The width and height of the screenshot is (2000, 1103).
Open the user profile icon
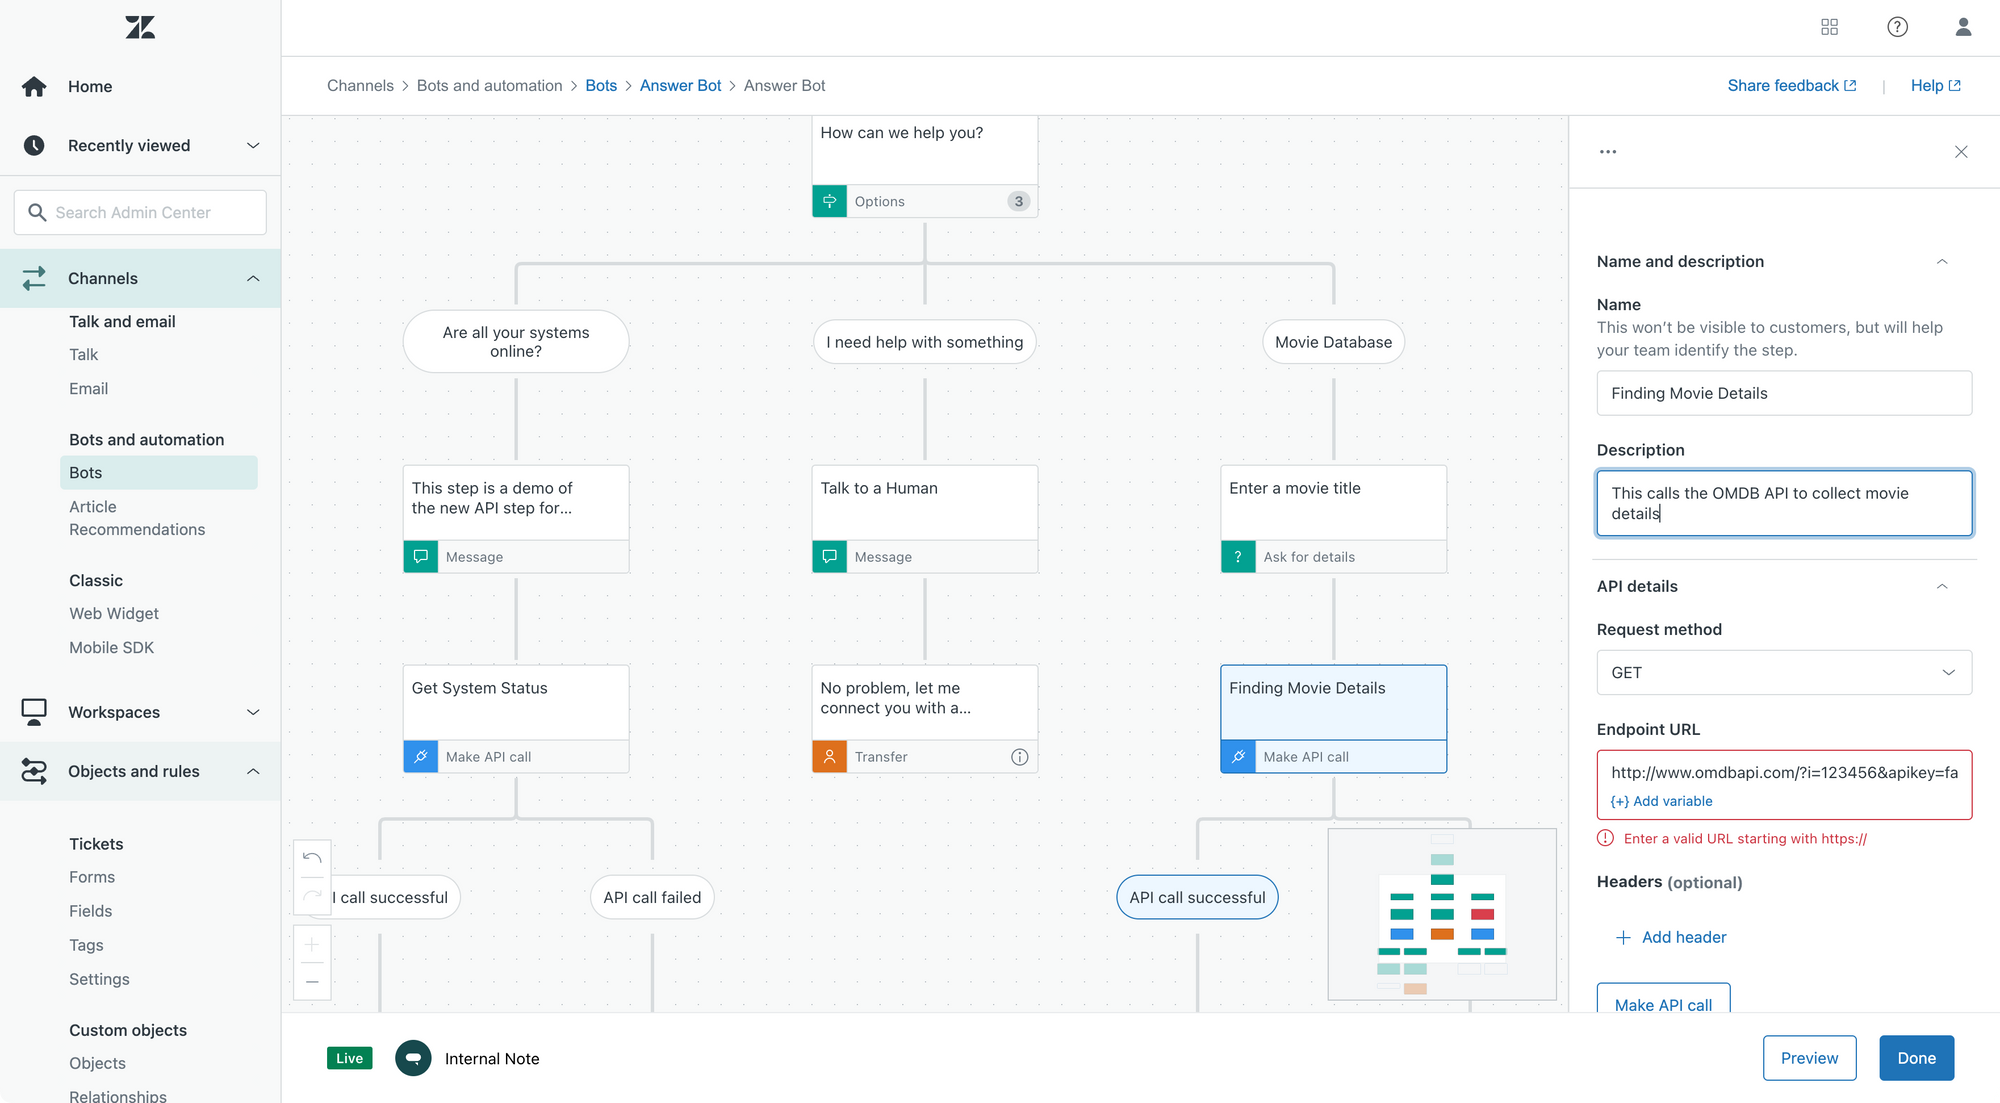coord(1963,27)
